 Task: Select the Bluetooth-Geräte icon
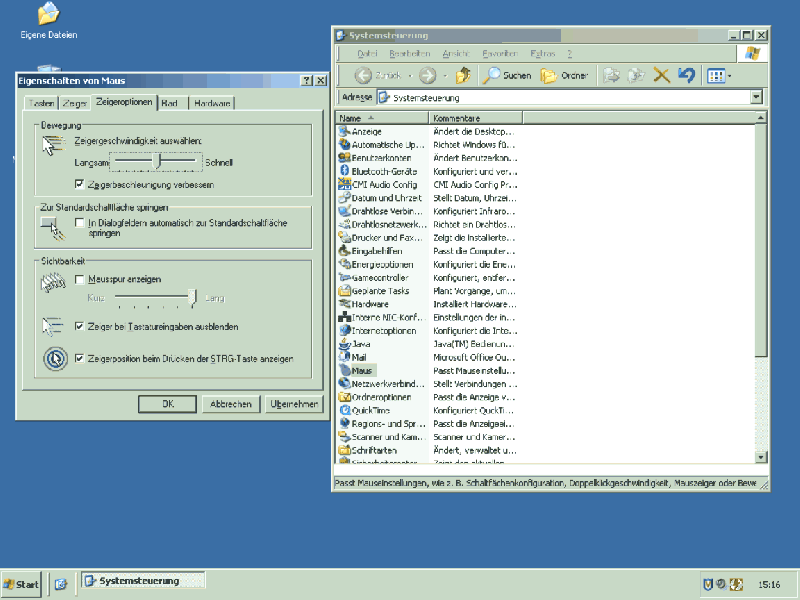[x=344, y=171]
